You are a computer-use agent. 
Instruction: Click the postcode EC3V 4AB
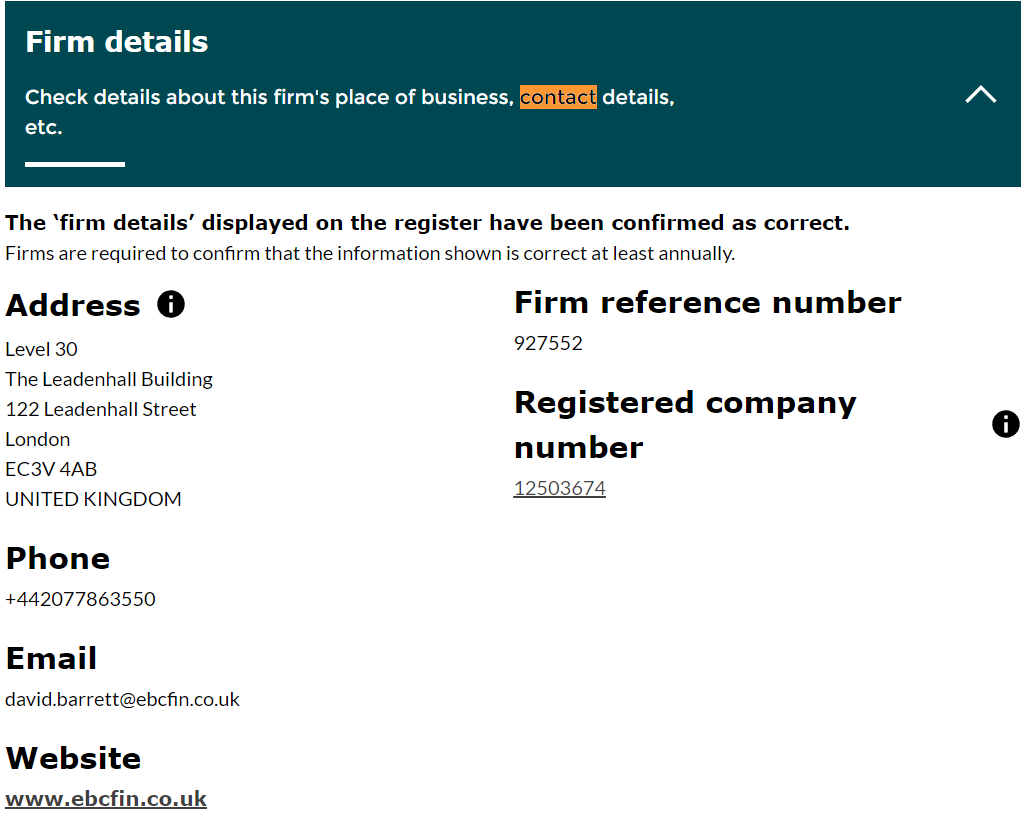click(x=51, y=468)
